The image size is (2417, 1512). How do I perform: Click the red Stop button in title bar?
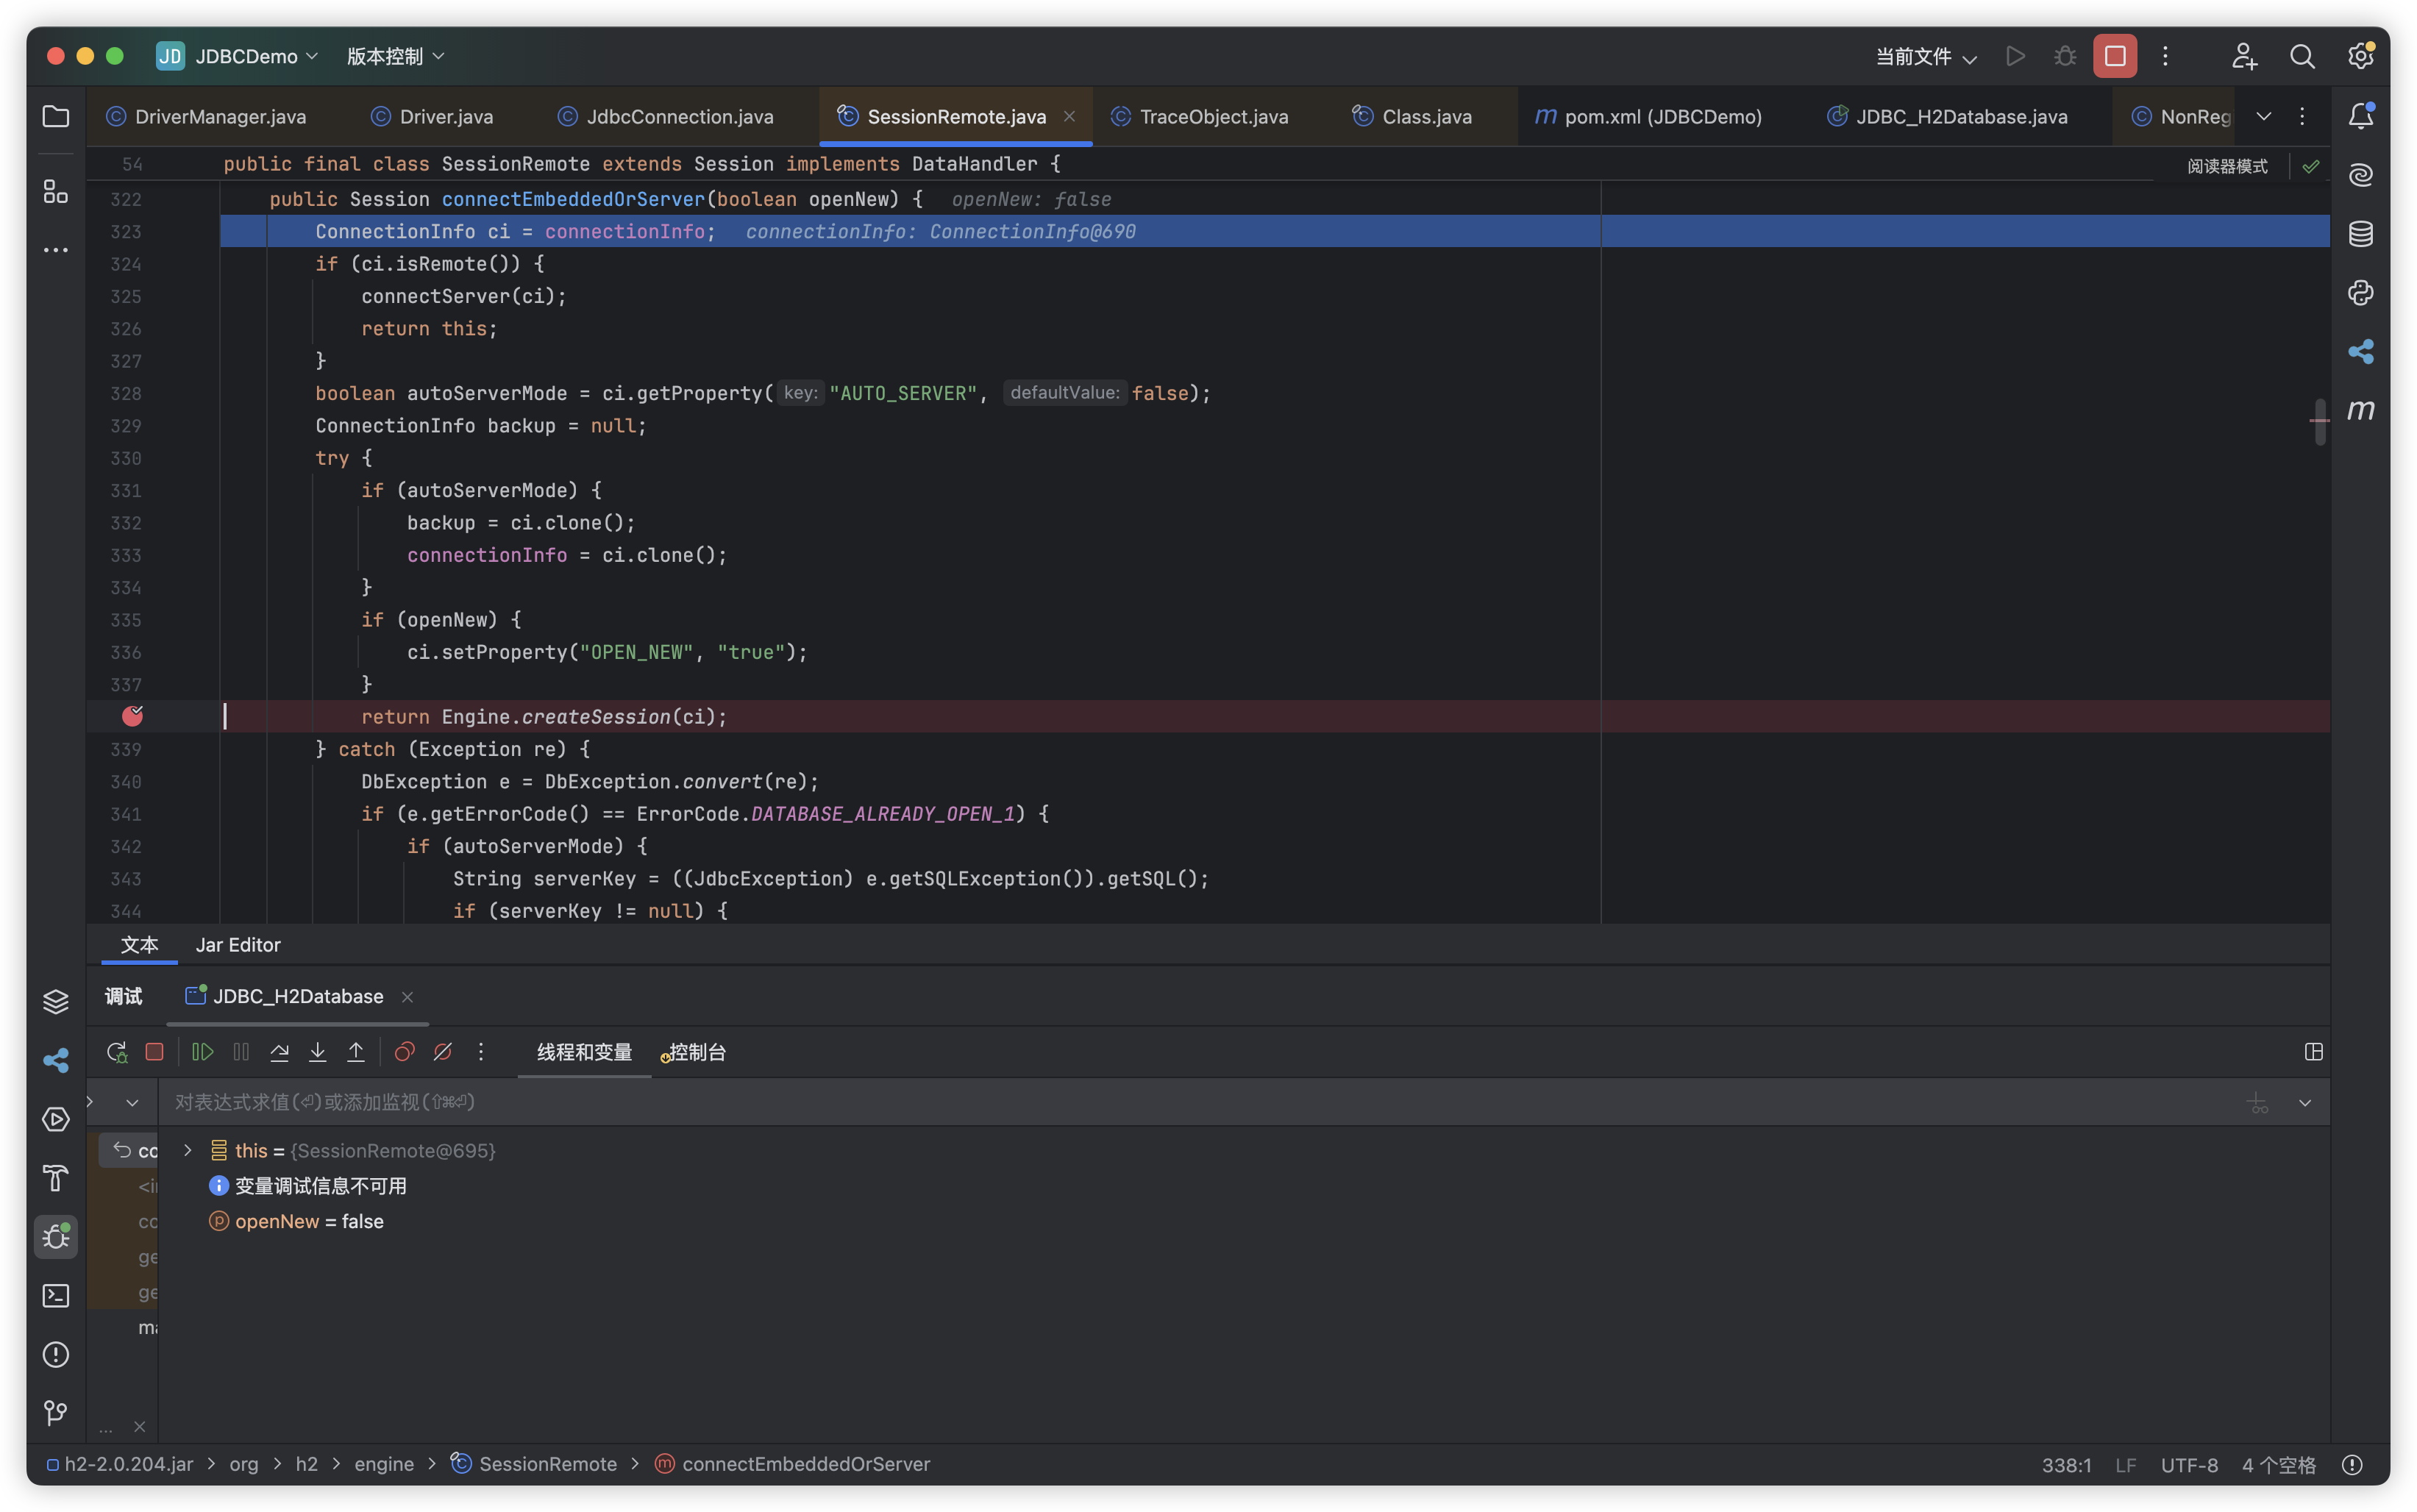click(x=2115, y=56)
